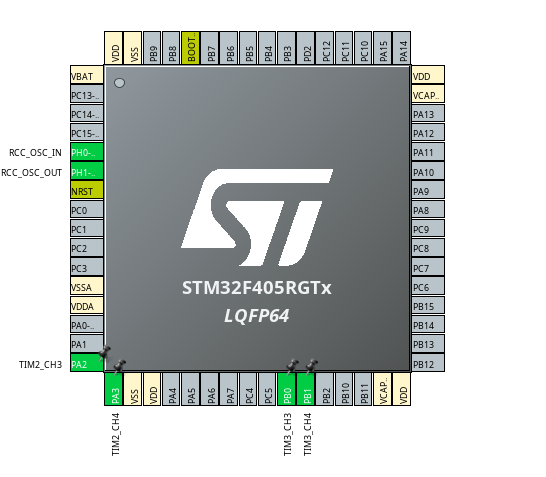Click pin PB10
Viewport: 546px width, 477px height.
click(344, 389)
